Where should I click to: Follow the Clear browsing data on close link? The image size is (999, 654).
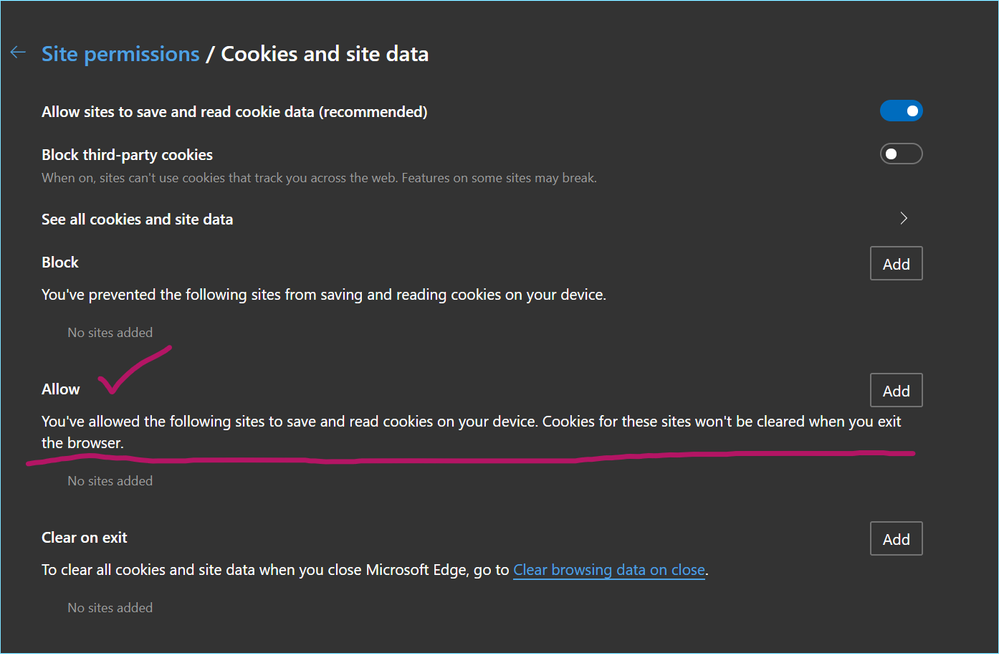[x=609, y=570]
